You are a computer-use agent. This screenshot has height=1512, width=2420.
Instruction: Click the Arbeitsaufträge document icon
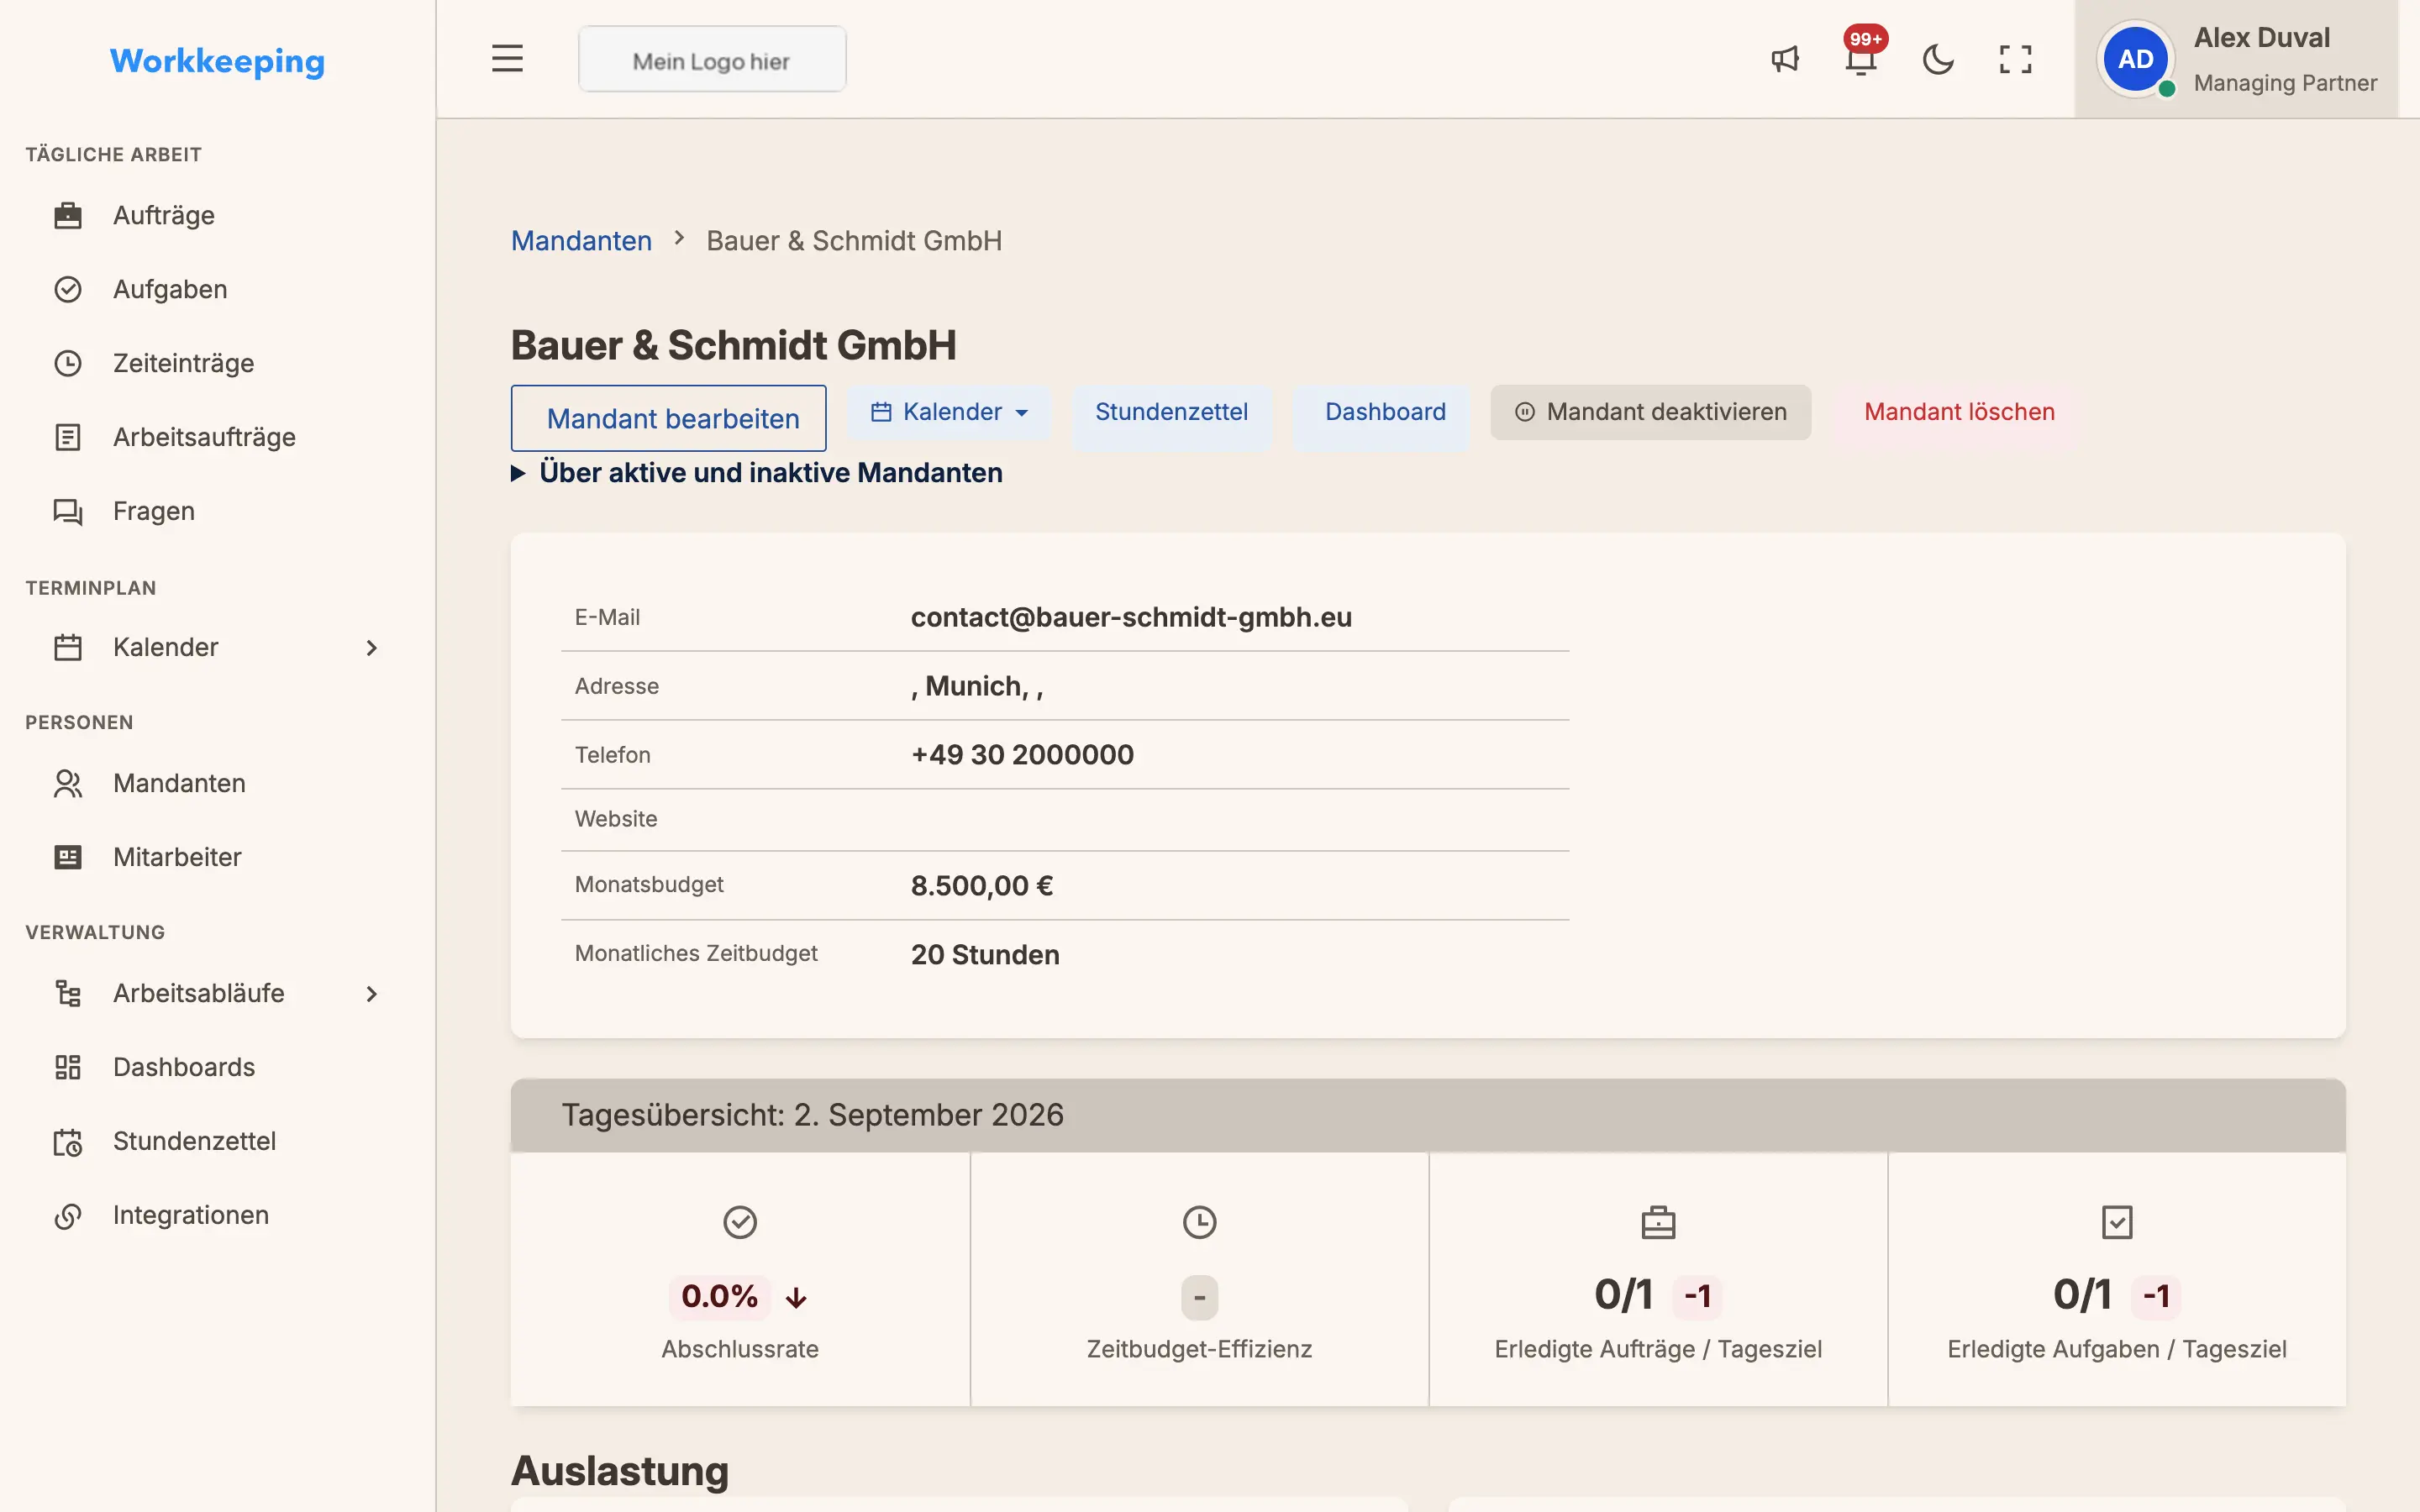[x=68, y=437]
